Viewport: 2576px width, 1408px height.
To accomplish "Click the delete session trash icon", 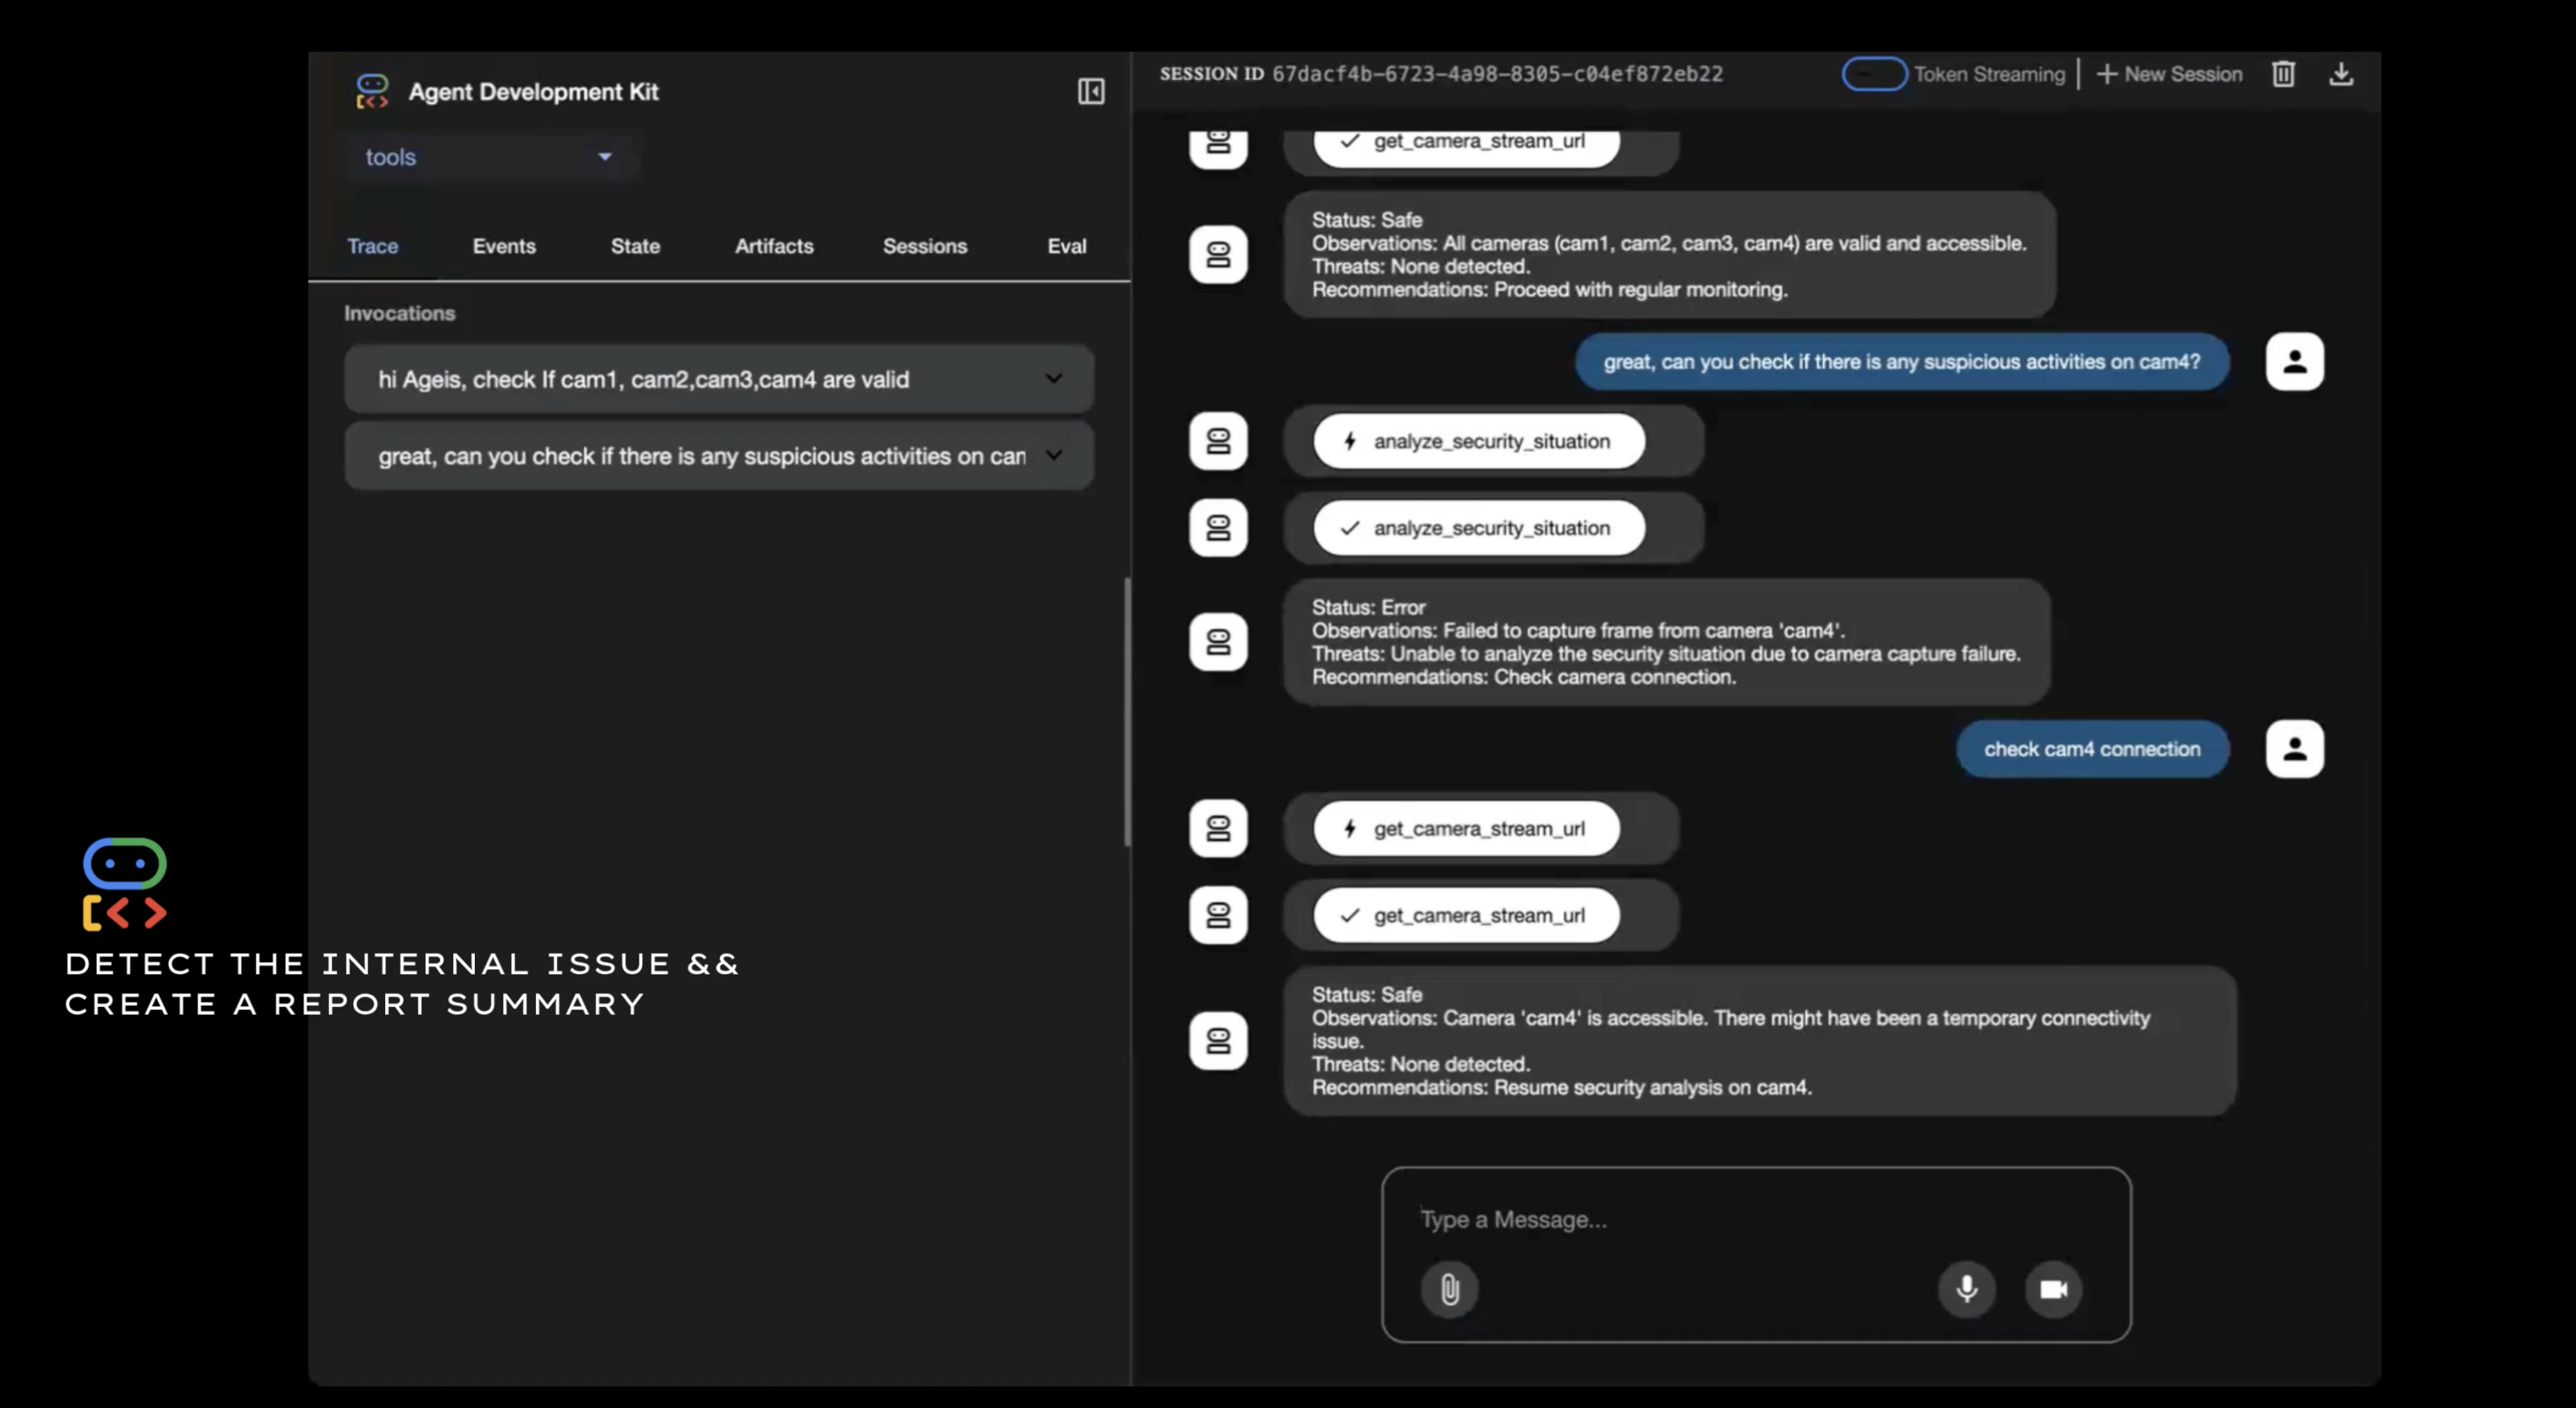I will pos(2283,74).
